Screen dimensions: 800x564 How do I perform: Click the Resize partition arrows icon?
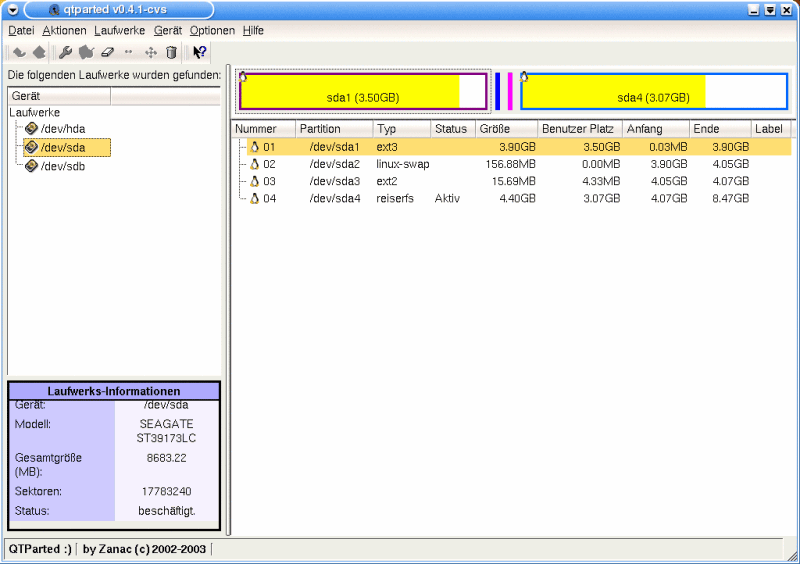click(x=129, y=52)
